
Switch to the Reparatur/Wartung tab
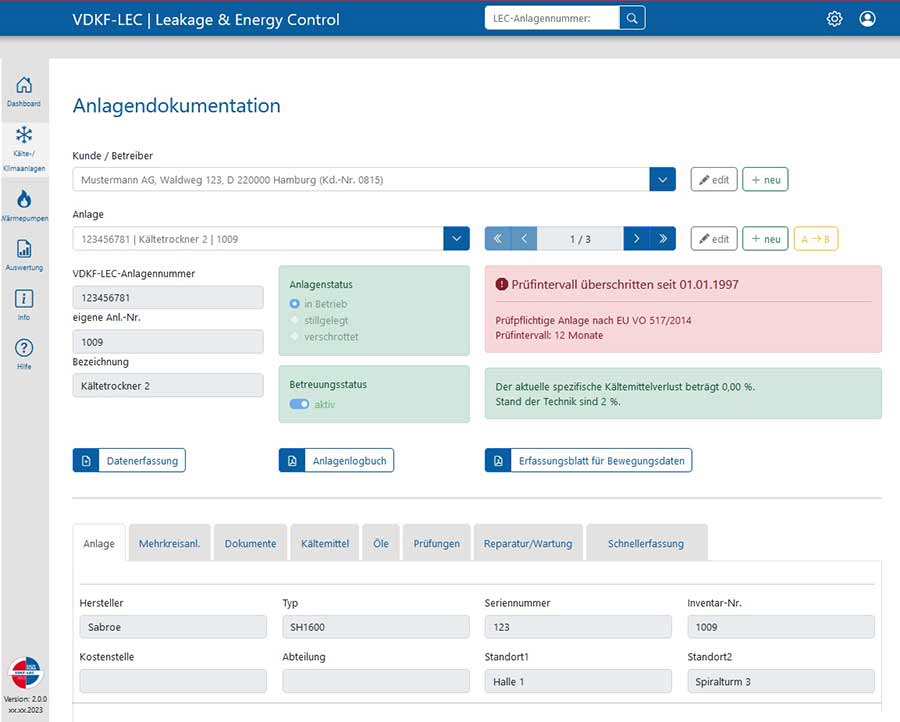[528, 543]
